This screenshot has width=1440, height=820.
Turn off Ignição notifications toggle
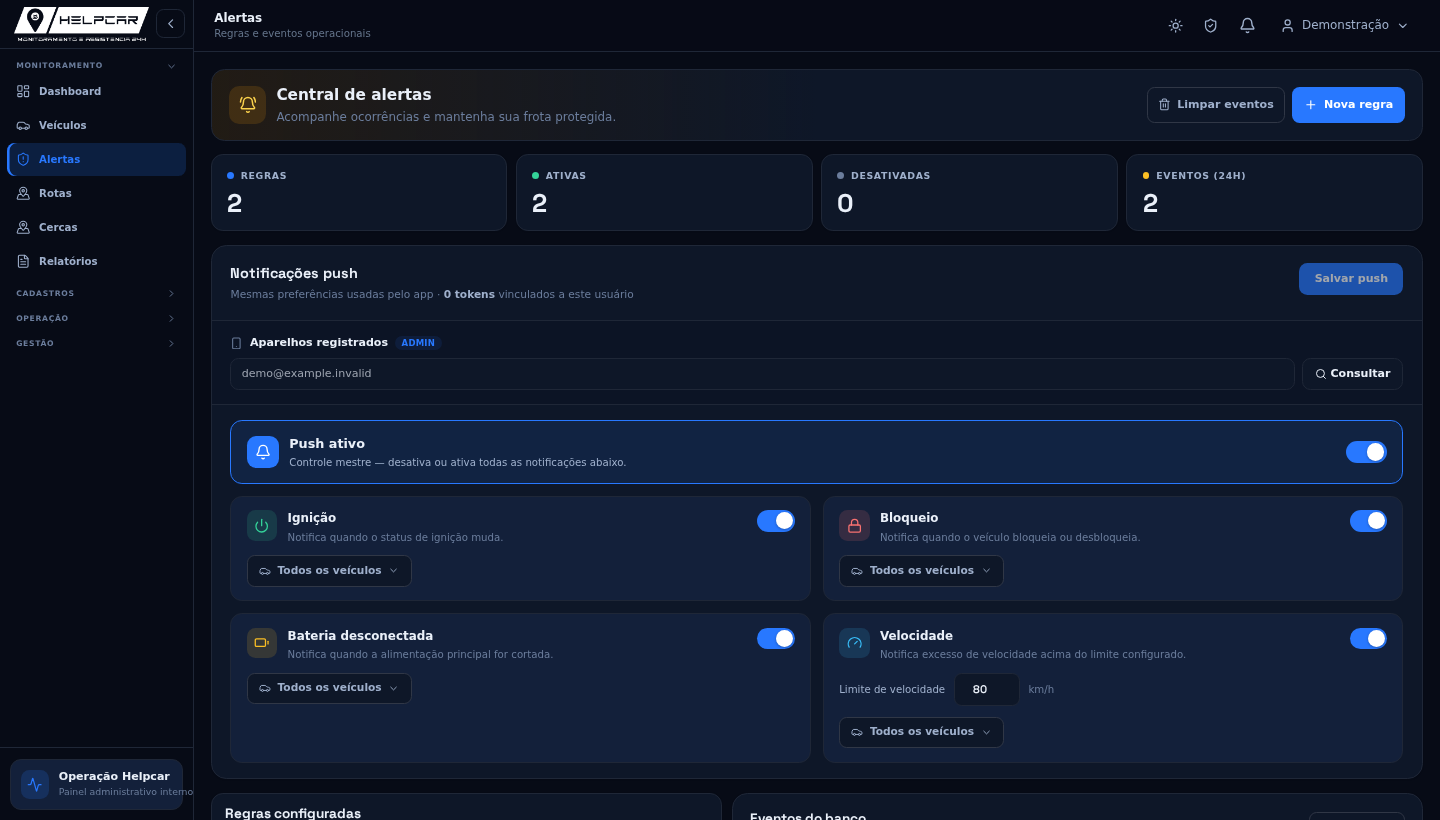(x=776, y=521)
